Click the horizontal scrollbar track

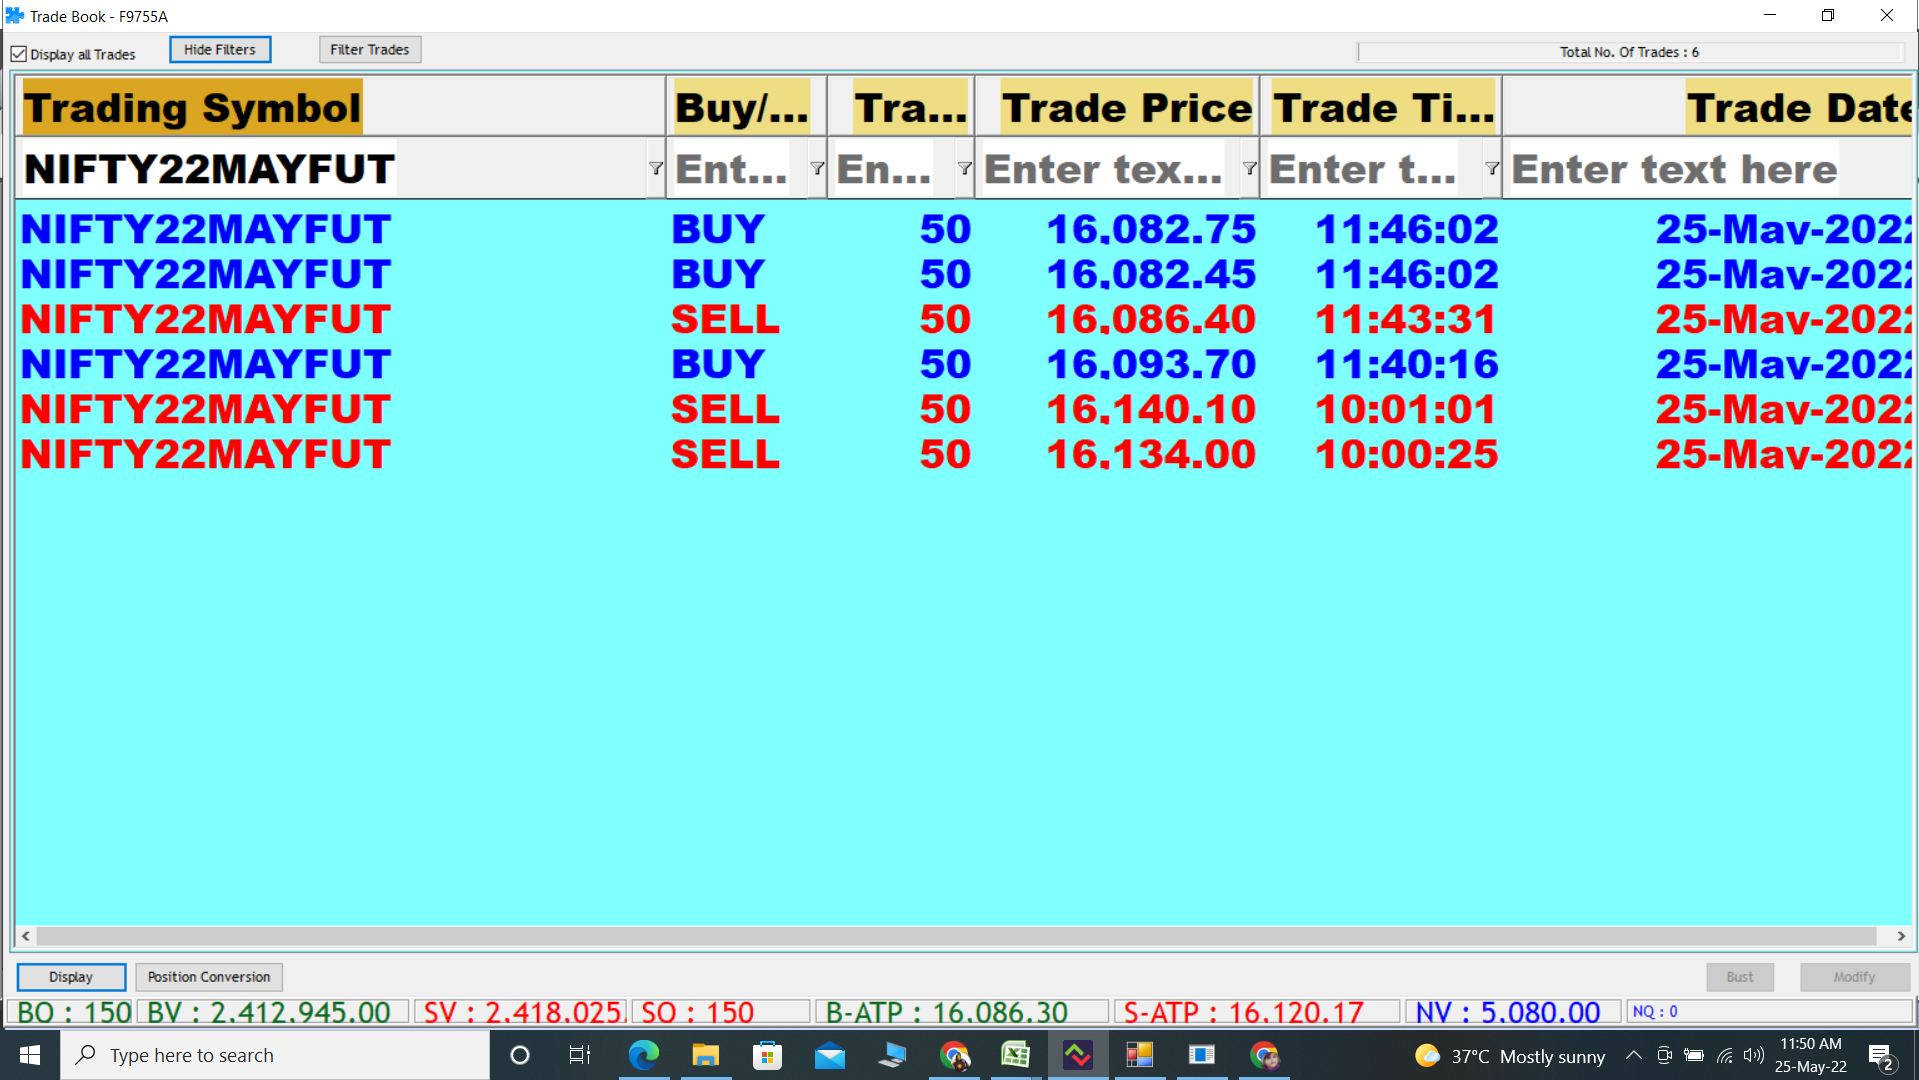tap(957, 936)
